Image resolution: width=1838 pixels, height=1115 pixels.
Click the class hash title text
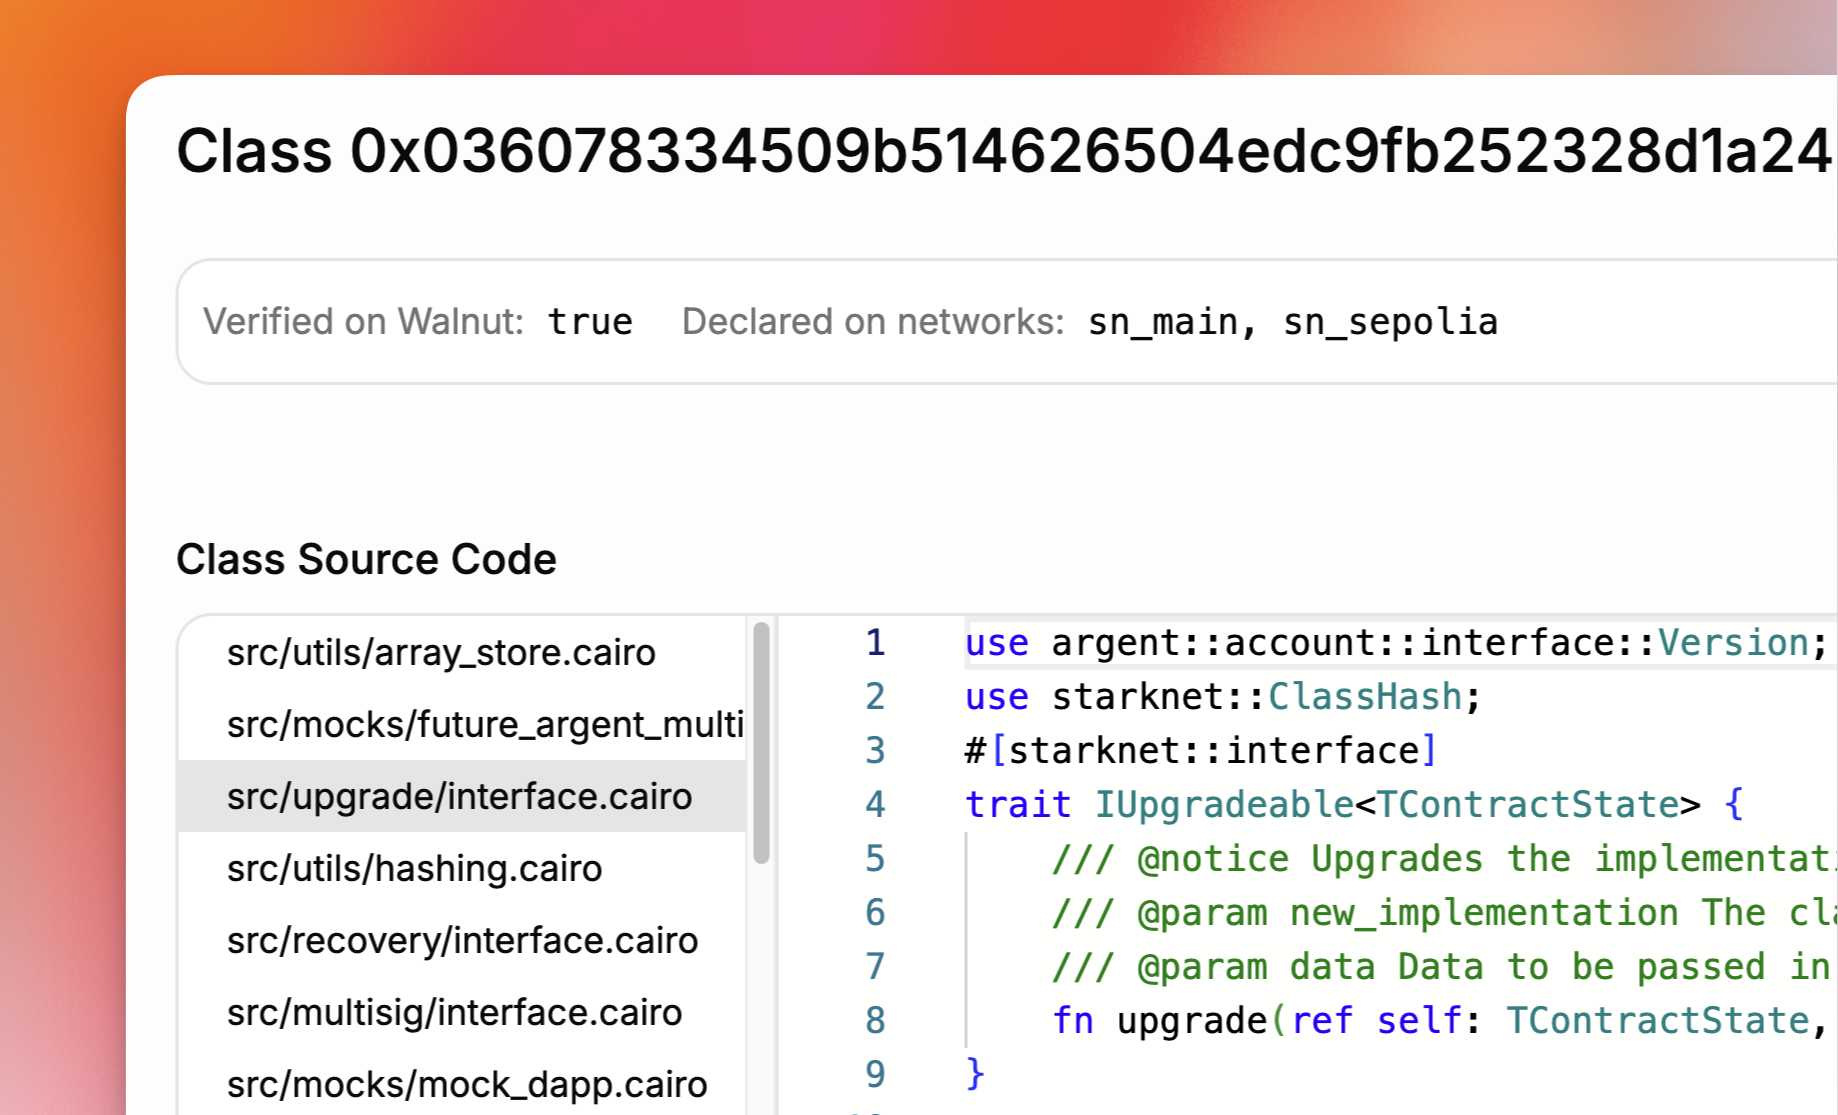[1006, 152]
